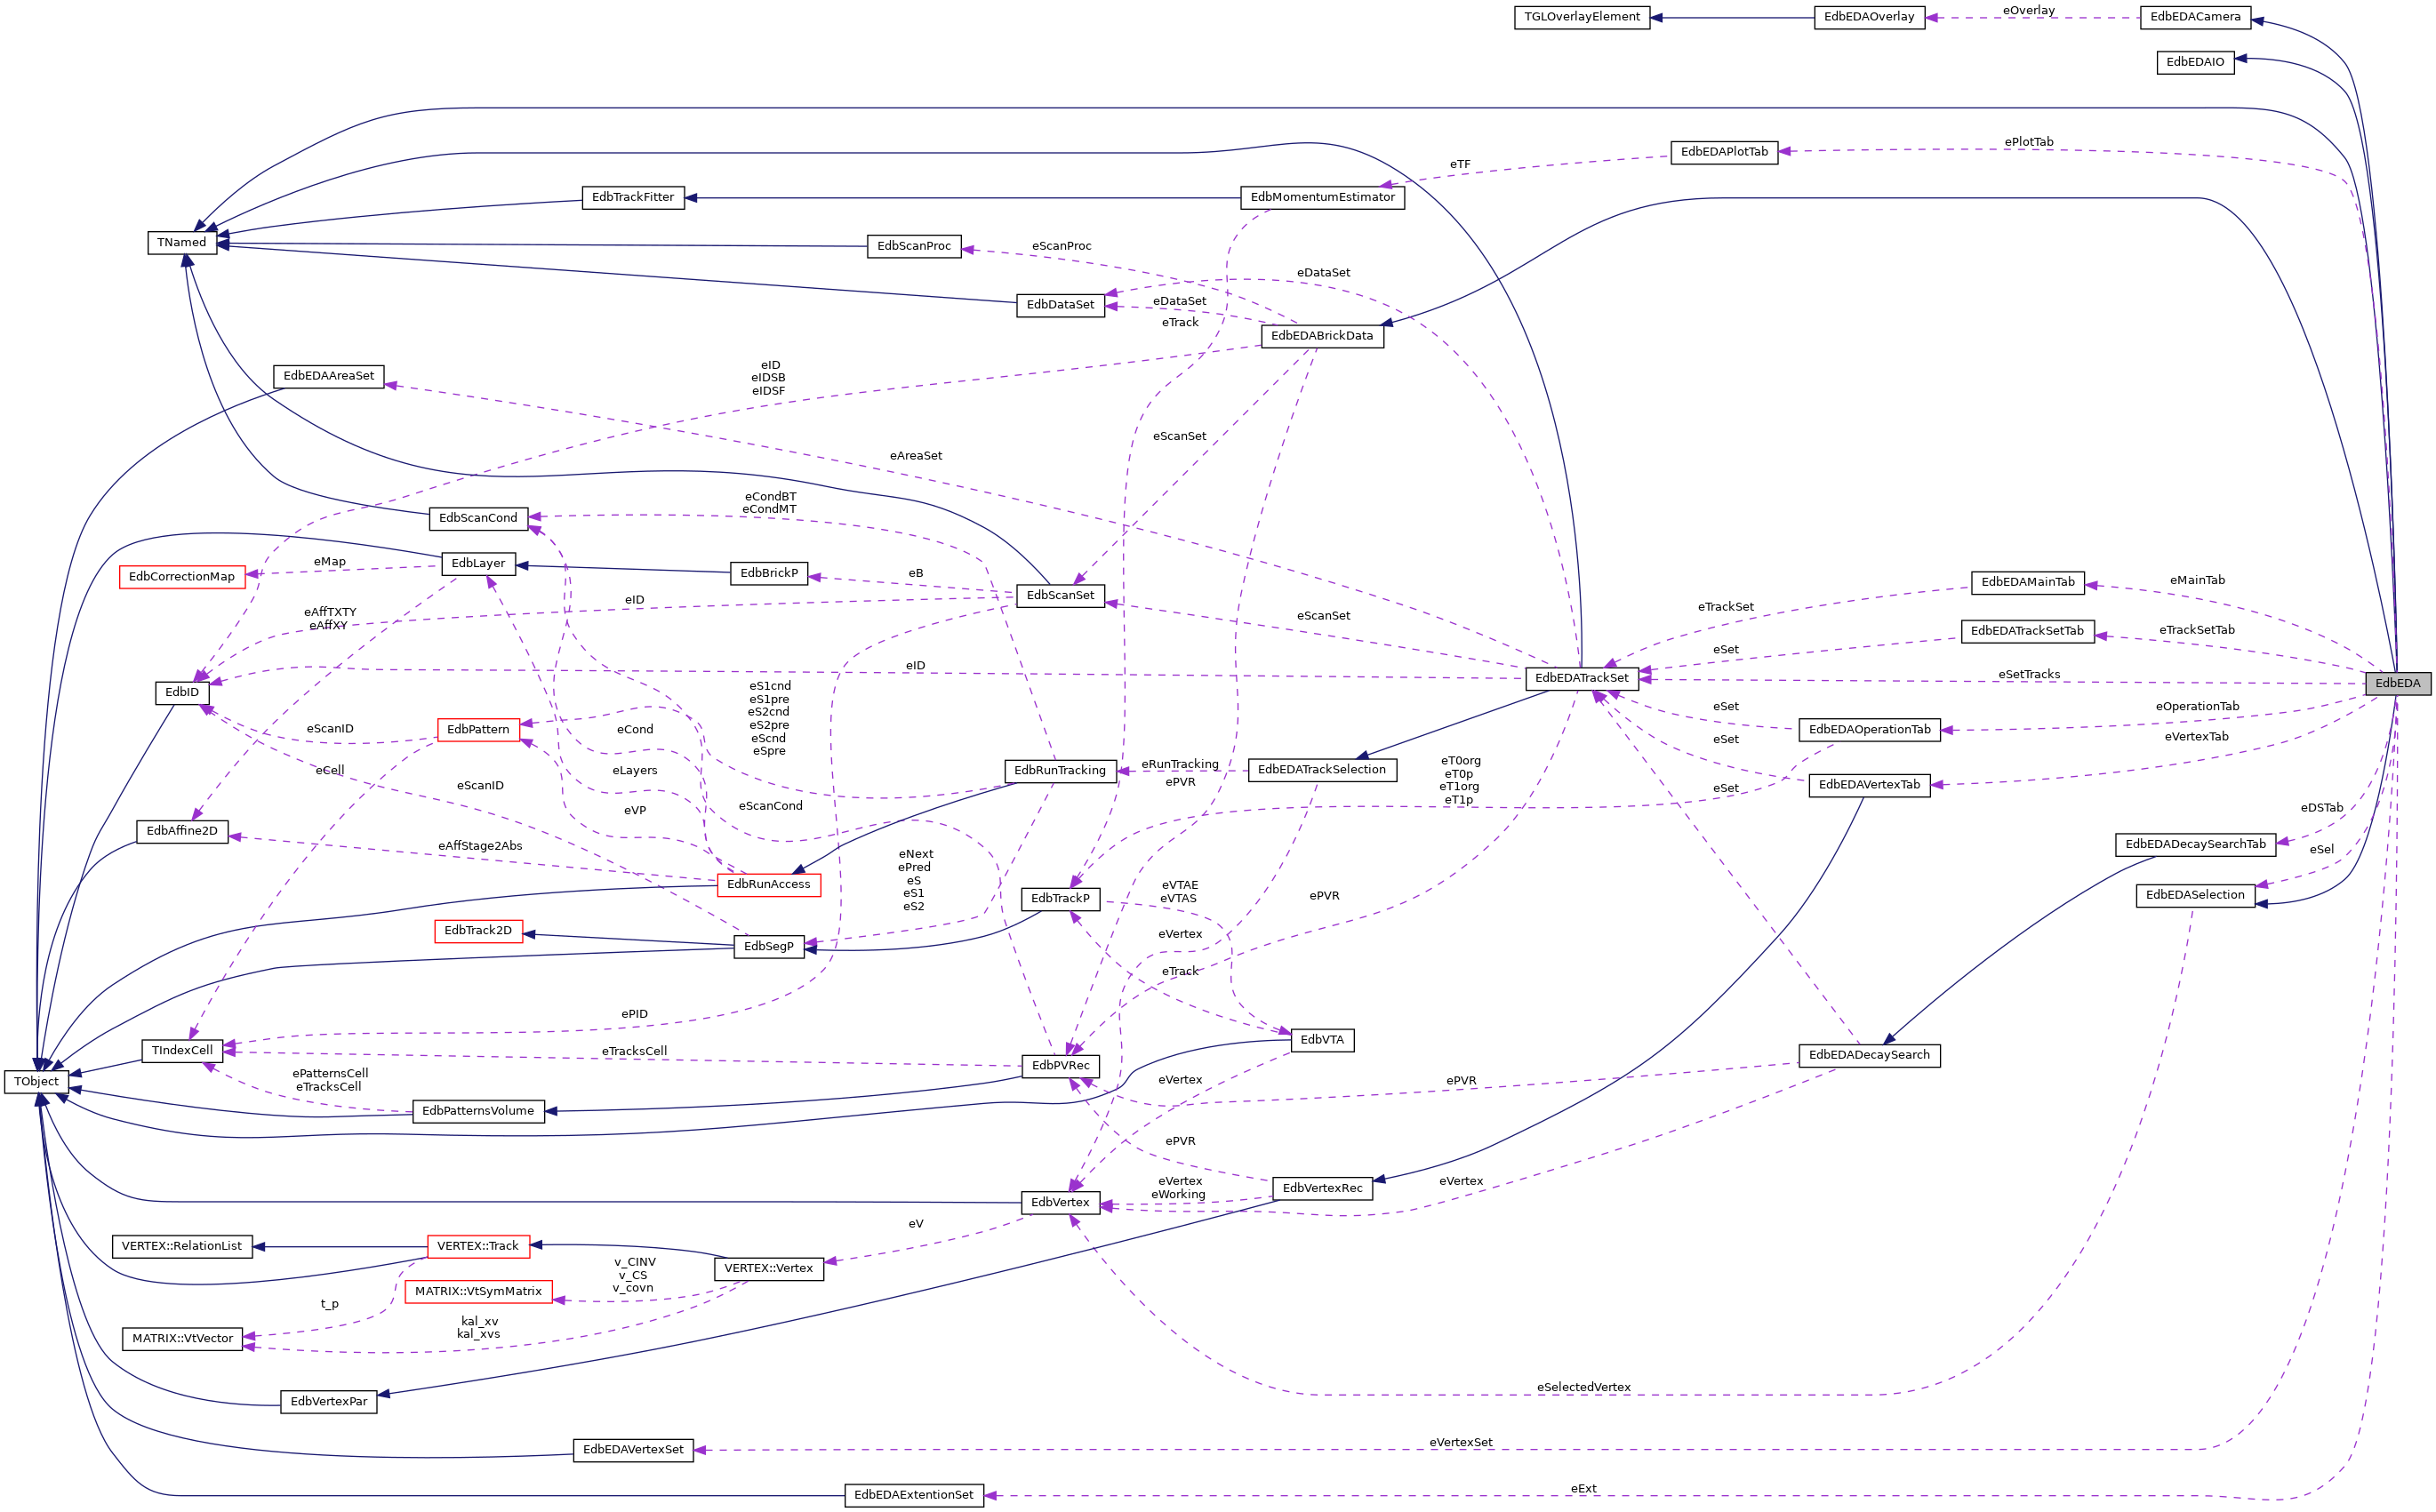Image resolution: width=2436 pixels, height=1512 pixels.
Task: Click the EdbDataSet node
Action: [1060, 305]
